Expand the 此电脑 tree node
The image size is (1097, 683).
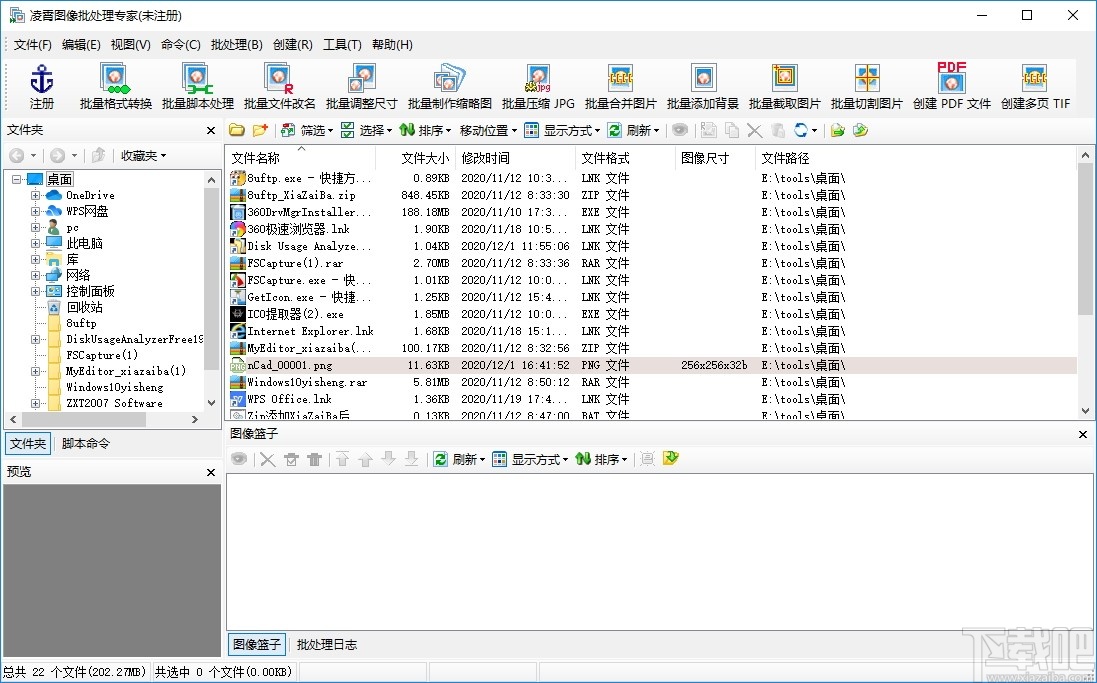click(35, 244)
